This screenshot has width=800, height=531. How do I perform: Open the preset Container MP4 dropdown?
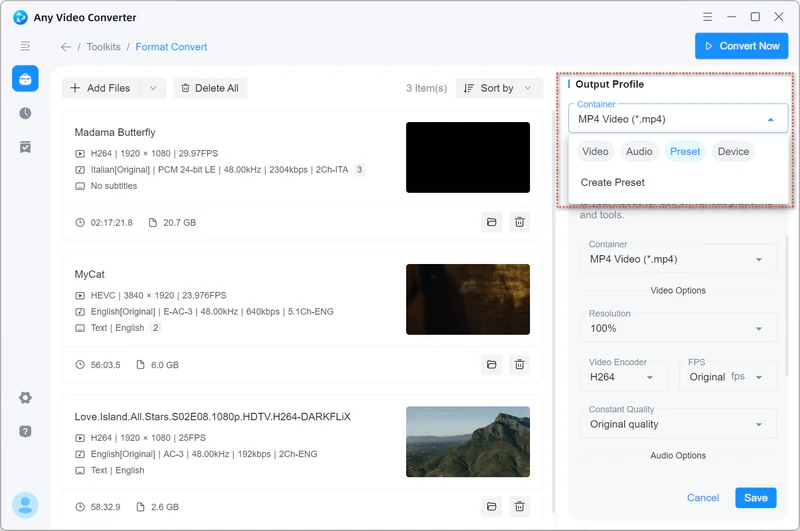pos(678,259)
